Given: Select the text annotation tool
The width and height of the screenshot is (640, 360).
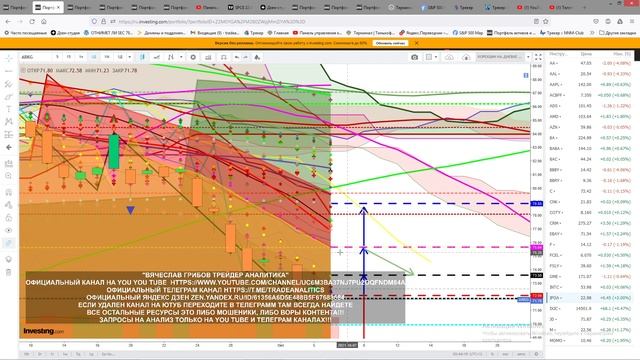Looking at the screenshot, I should click(9, 109).
